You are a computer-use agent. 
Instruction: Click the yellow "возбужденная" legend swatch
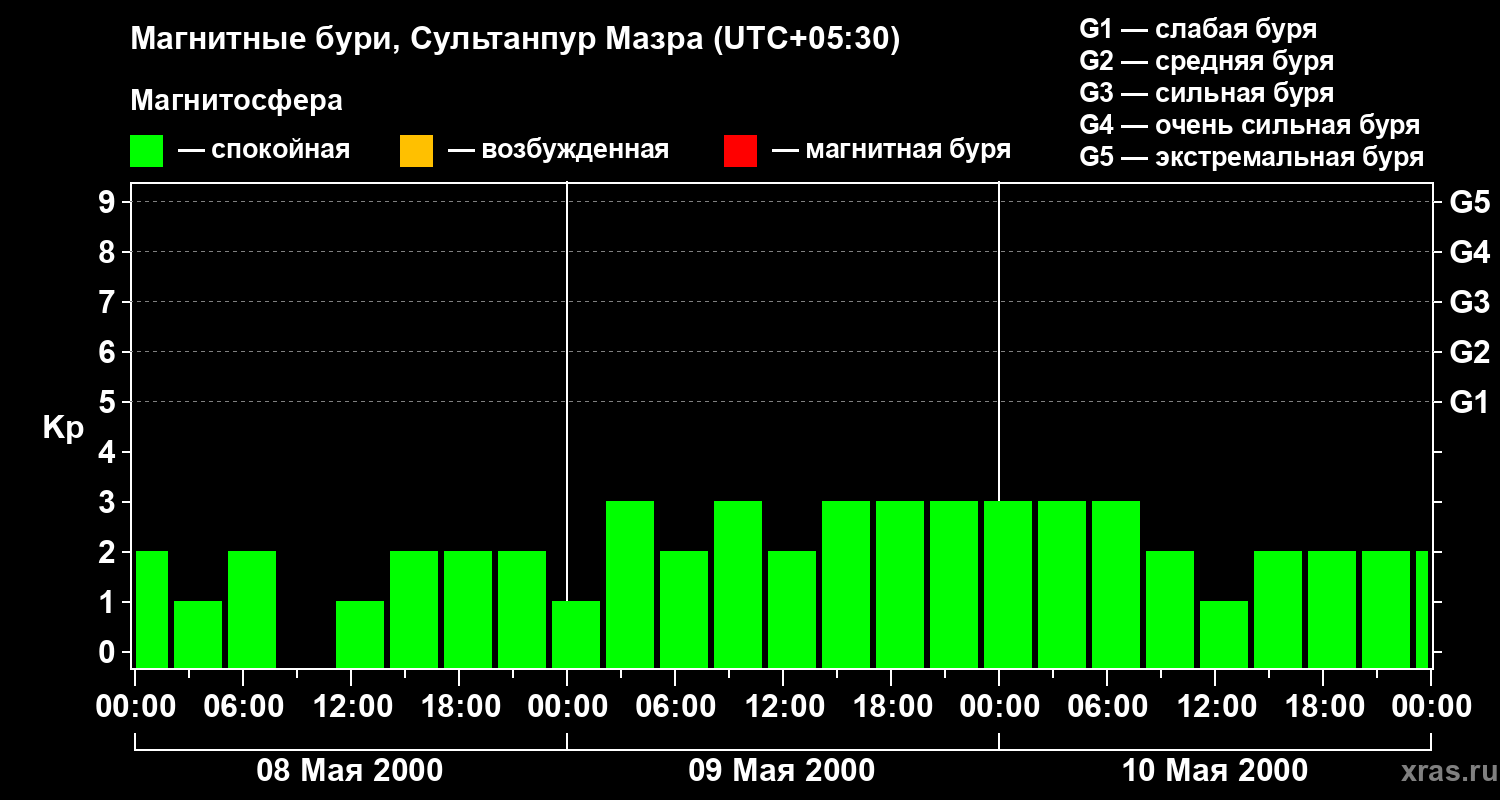click(416, 151)
